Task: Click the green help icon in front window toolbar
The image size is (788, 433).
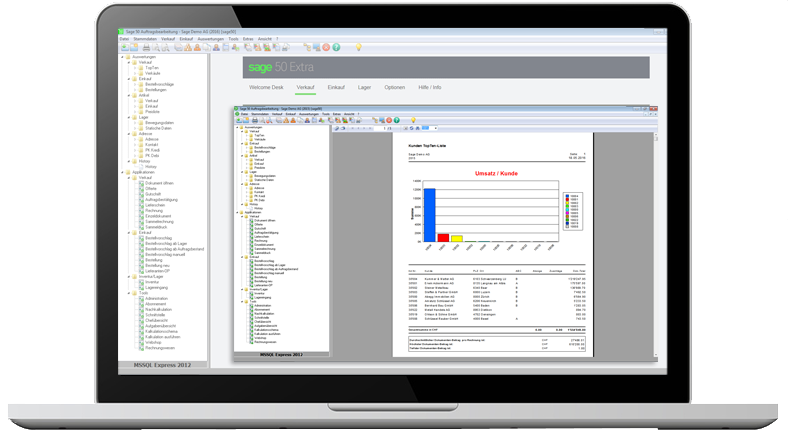Action: (397, 120)
